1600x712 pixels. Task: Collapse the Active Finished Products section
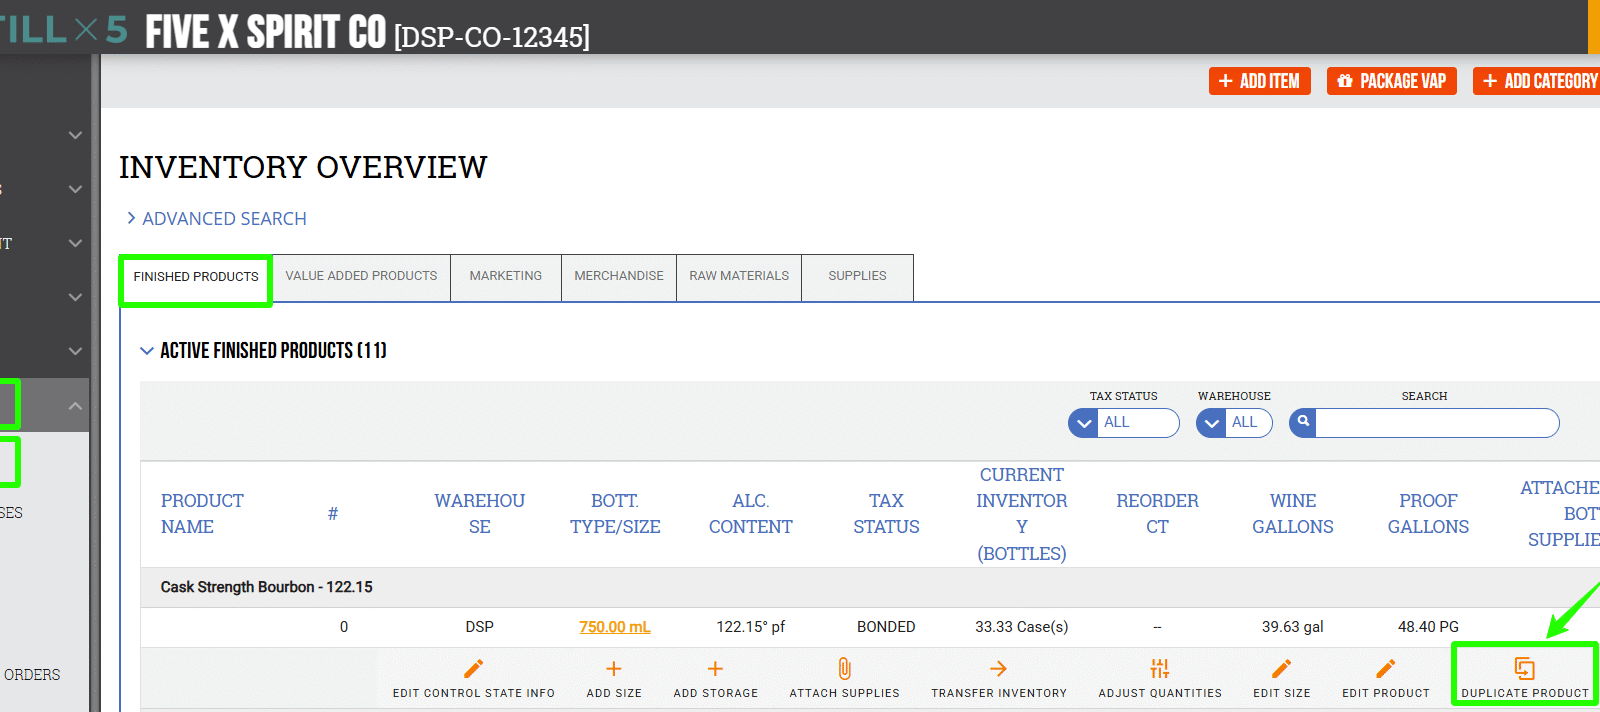coord(147,351)
